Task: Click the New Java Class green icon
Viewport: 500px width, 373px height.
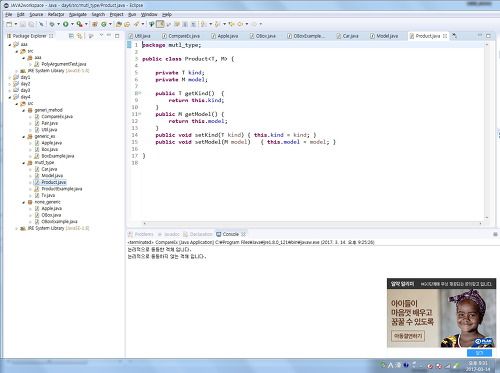Action: [104, 24]
